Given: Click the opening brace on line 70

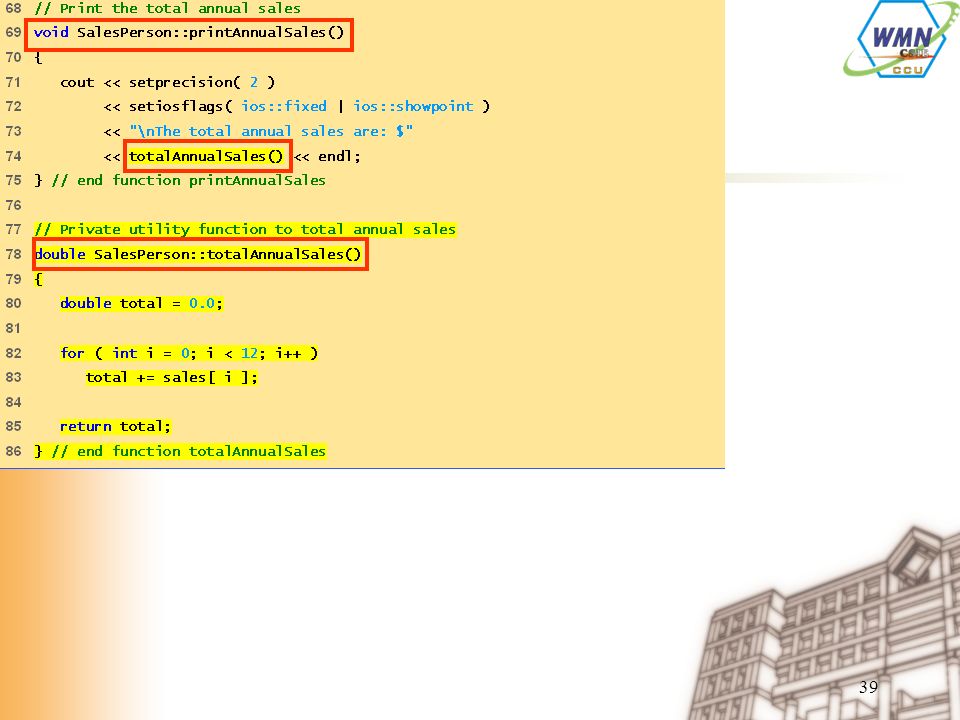Looking at the screenshot, I should click(38, 58).
